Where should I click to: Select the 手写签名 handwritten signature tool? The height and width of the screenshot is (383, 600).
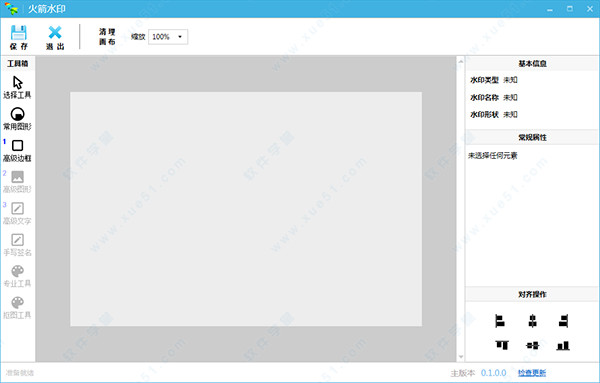coord(17,244)
